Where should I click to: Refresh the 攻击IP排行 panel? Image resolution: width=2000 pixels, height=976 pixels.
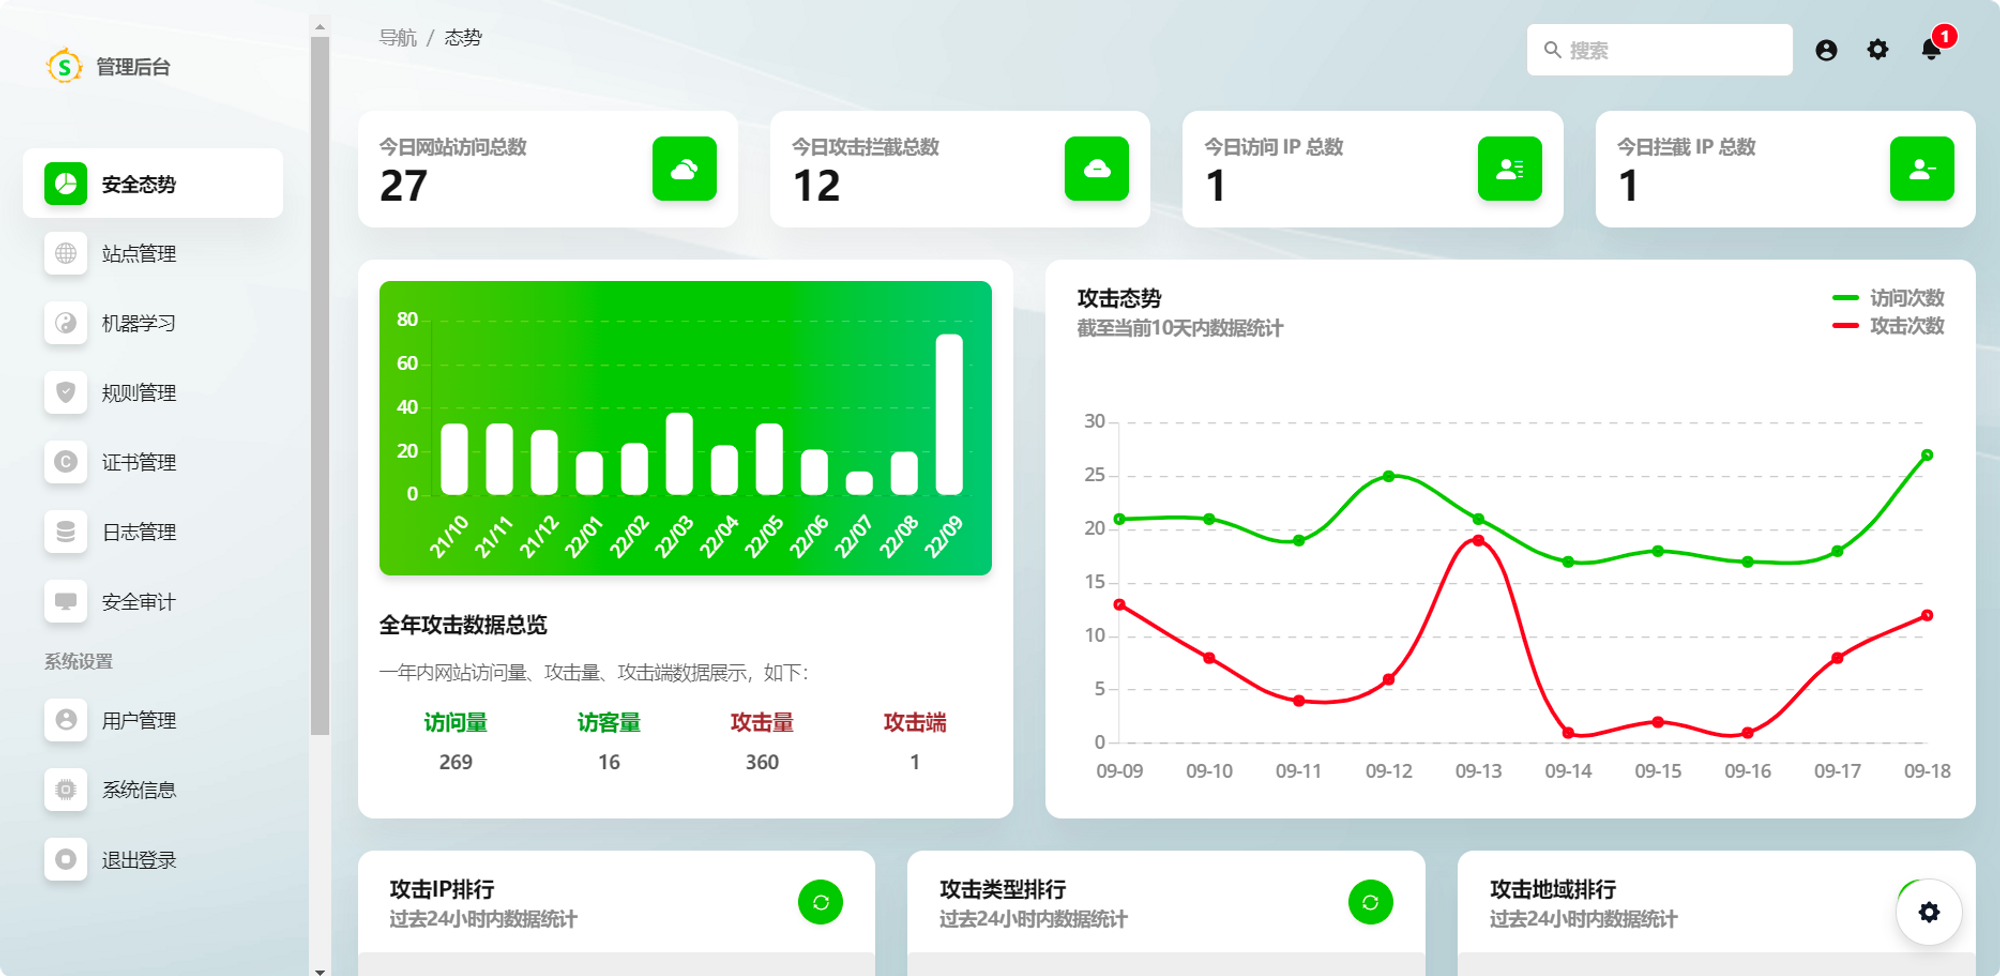pyautogui.click(x=820, y=902)
